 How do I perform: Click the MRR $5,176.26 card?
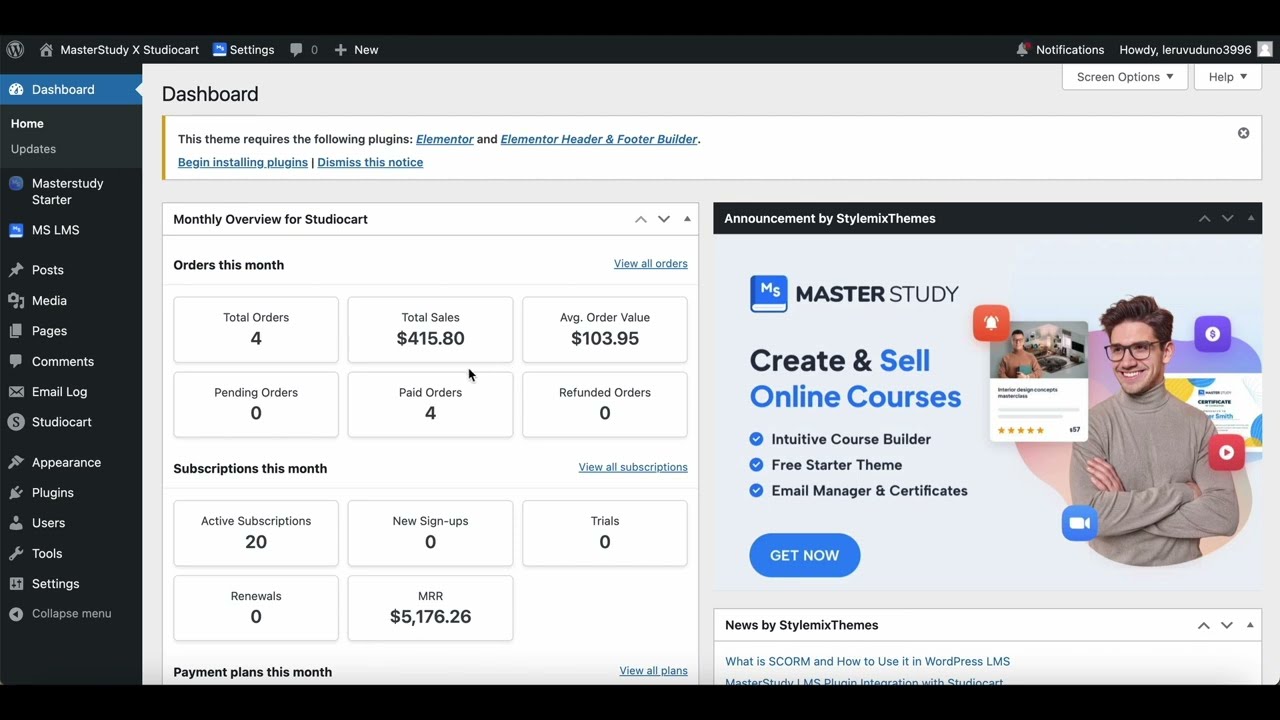point(430,608)
